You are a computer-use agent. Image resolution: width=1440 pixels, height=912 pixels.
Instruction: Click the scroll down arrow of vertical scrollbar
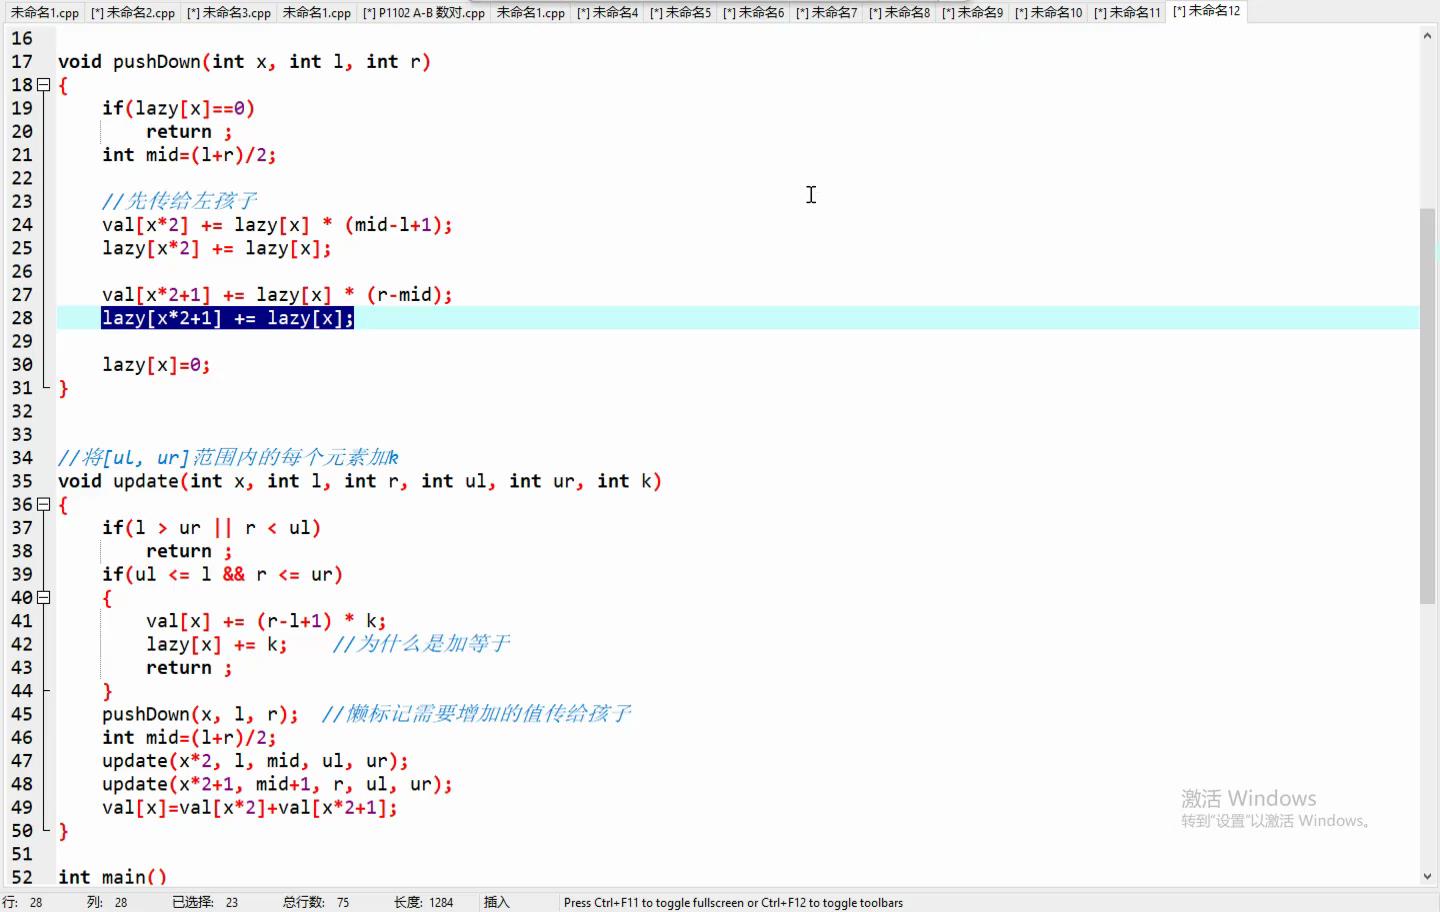[1427, 877]
